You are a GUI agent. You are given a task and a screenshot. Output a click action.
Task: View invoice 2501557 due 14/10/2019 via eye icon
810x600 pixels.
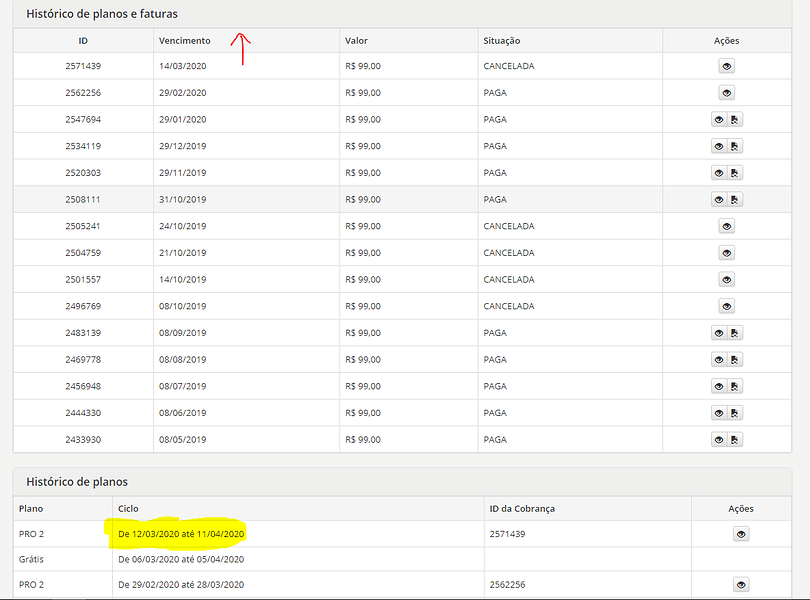pos(726,280)
